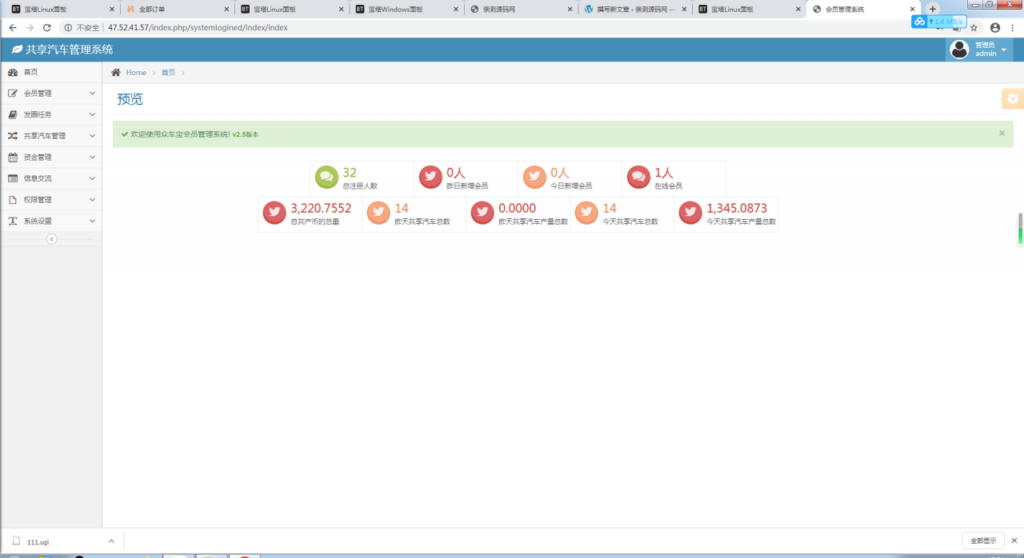Click the 全部显示 button in download bar
Image resolution: width=1024 pixels, height=558 pixels.
(x=982, y=541)
